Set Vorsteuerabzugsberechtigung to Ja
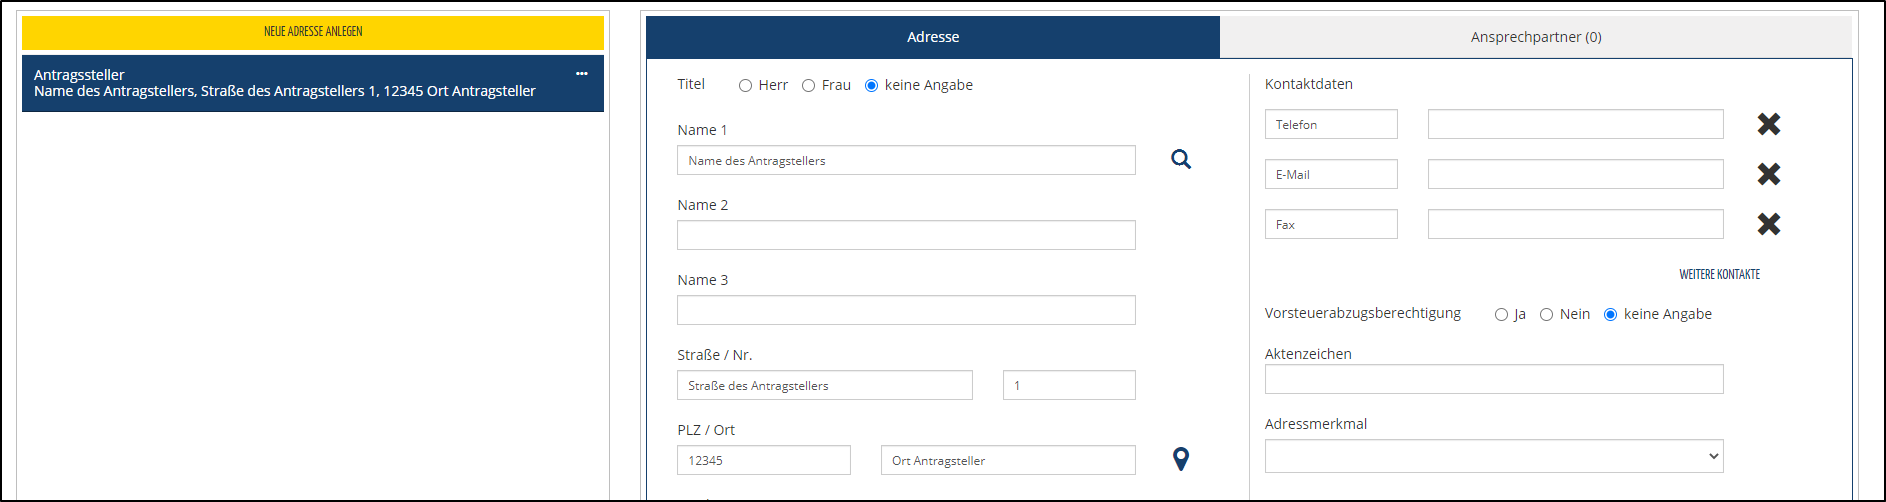1886x502 pixels. tap(1501, 315)
